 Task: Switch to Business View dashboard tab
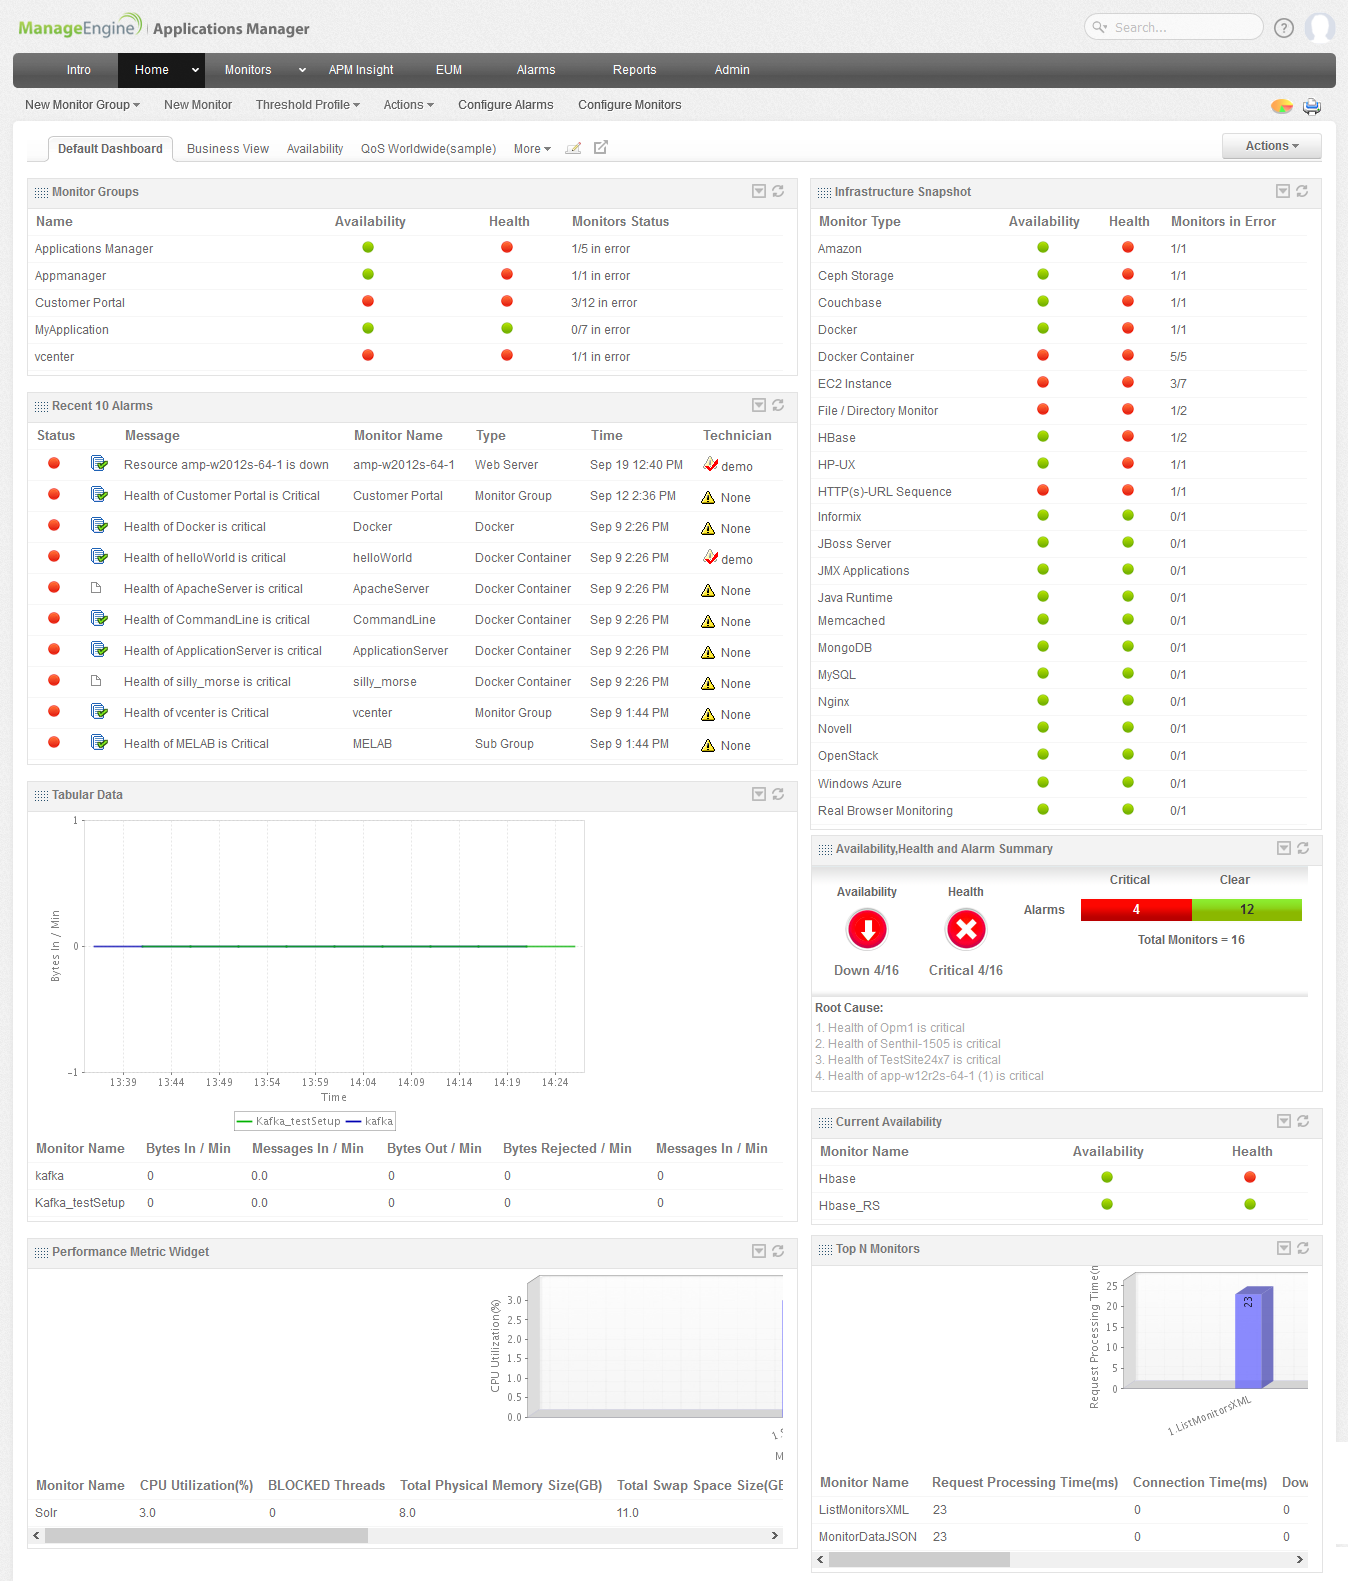pos(228,149)
